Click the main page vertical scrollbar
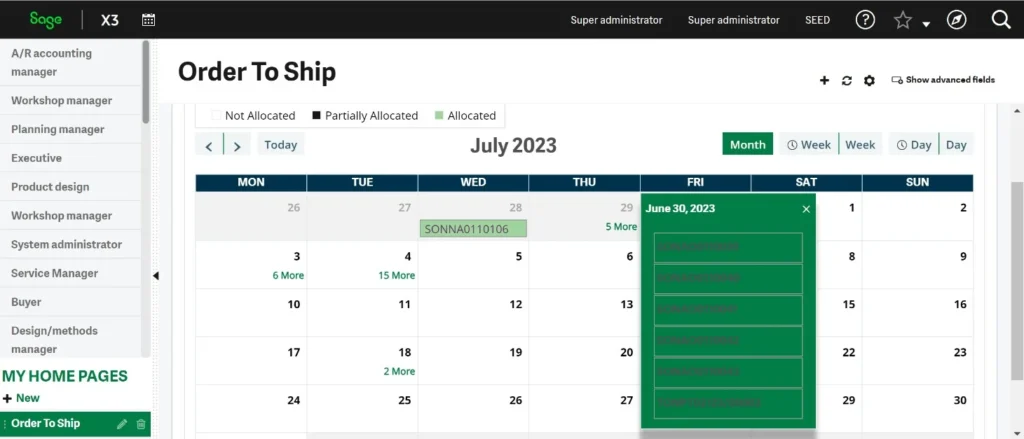Image resolution: width=1024 pixels, height=439 pixels. pos(1017,281)
